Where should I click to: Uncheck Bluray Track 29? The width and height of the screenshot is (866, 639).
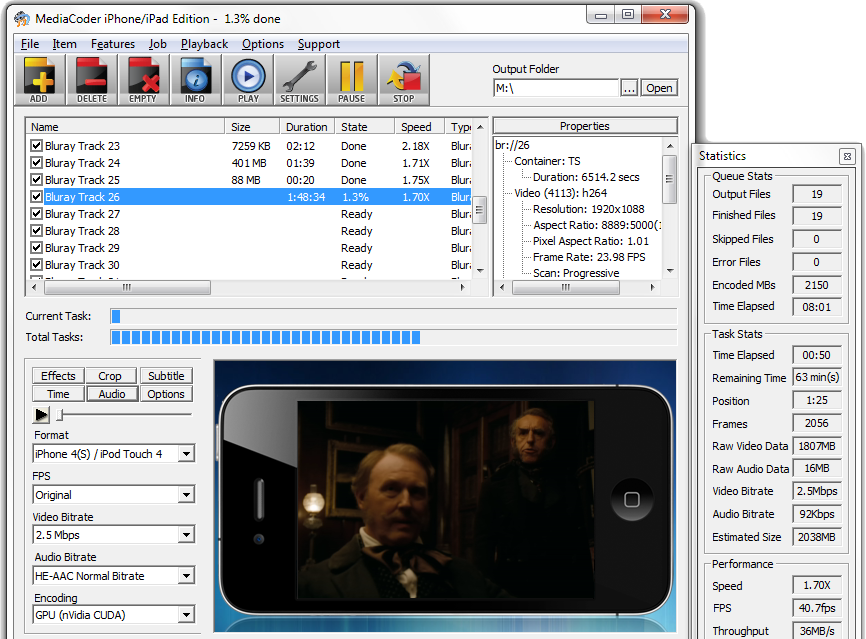pos(36,248)
